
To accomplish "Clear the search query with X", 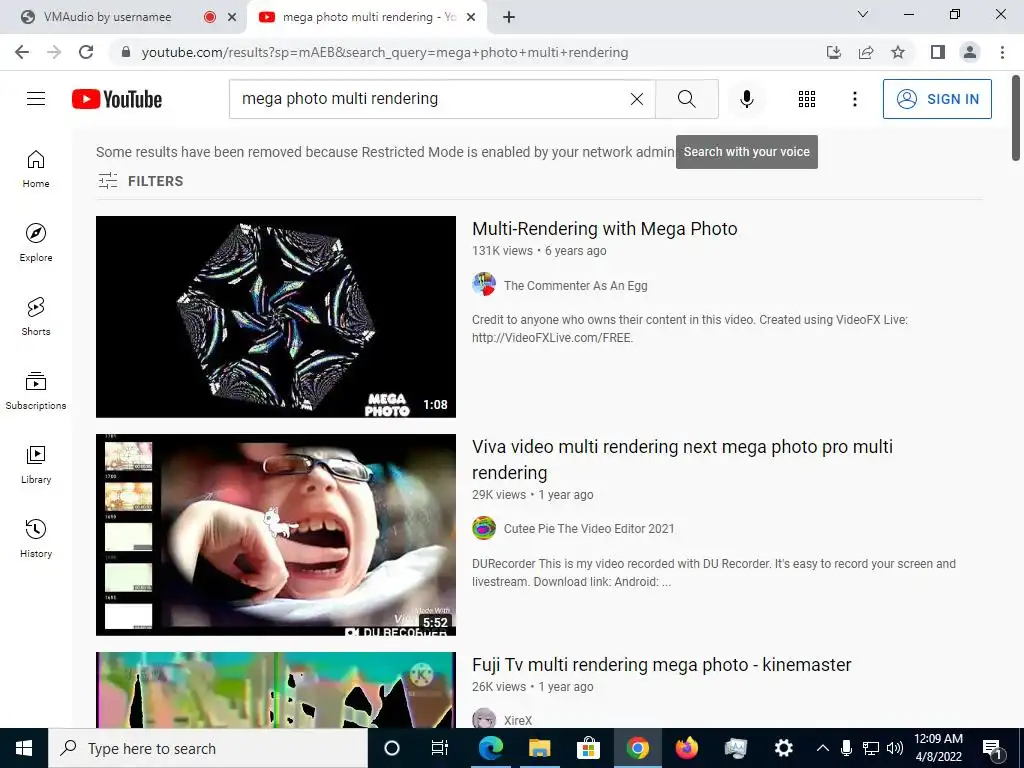I will tap(637, 99).
